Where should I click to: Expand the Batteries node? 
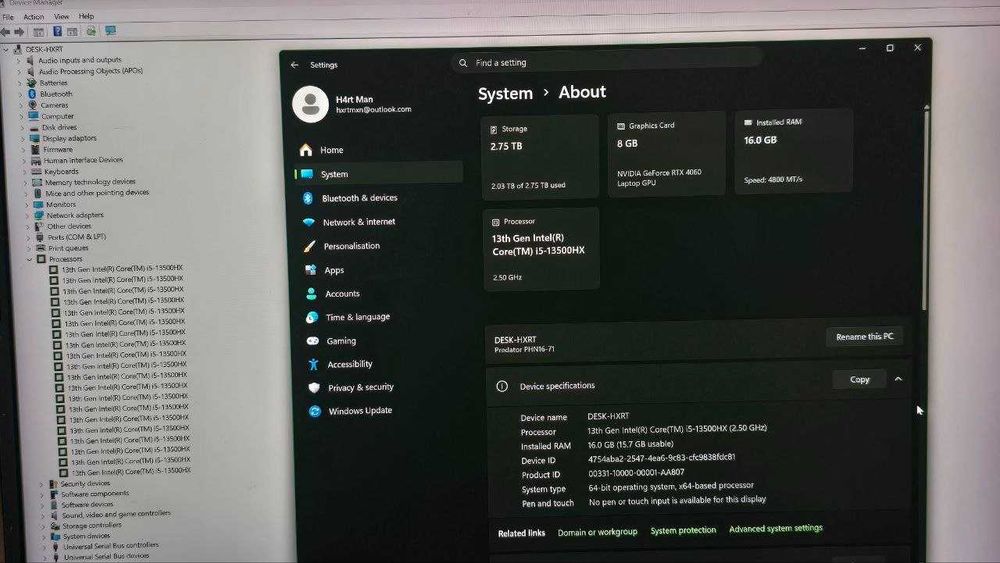pyautogui.click(x=20, y=83)
